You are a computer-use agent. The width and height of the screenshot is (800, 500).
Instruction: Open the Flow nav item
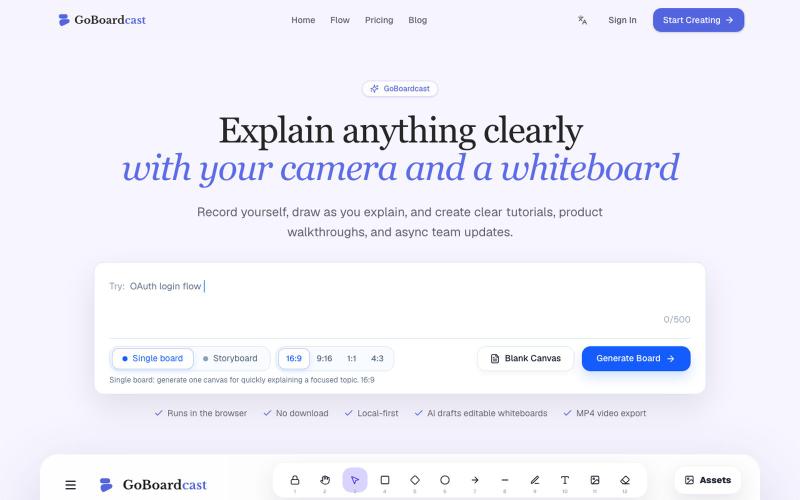click(340, 20)
